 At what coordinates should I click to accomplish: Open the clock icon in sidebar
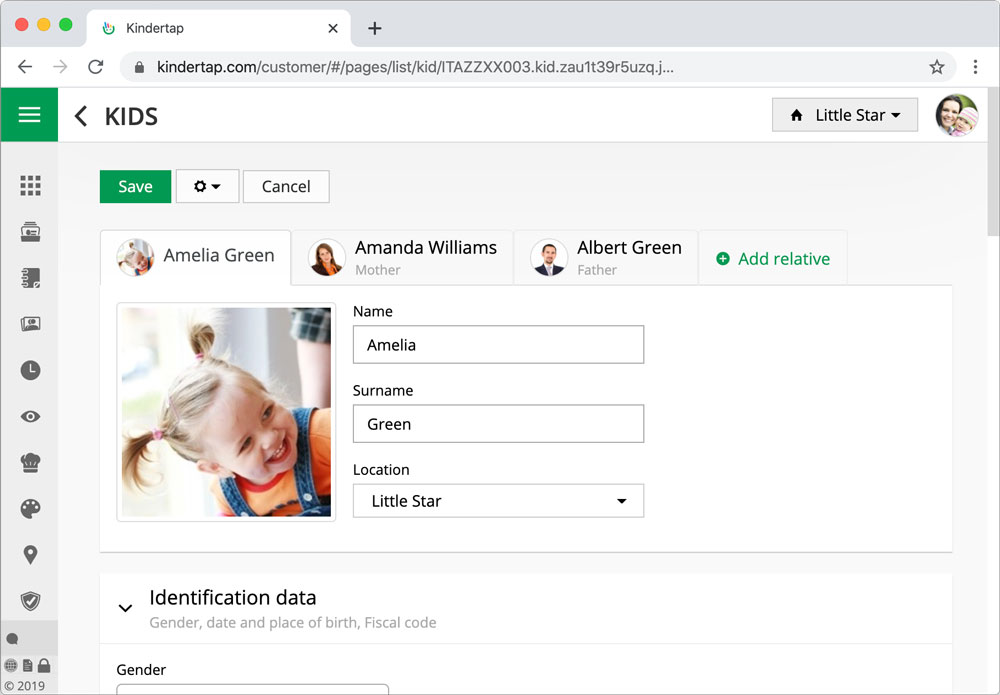pos(30,370)
